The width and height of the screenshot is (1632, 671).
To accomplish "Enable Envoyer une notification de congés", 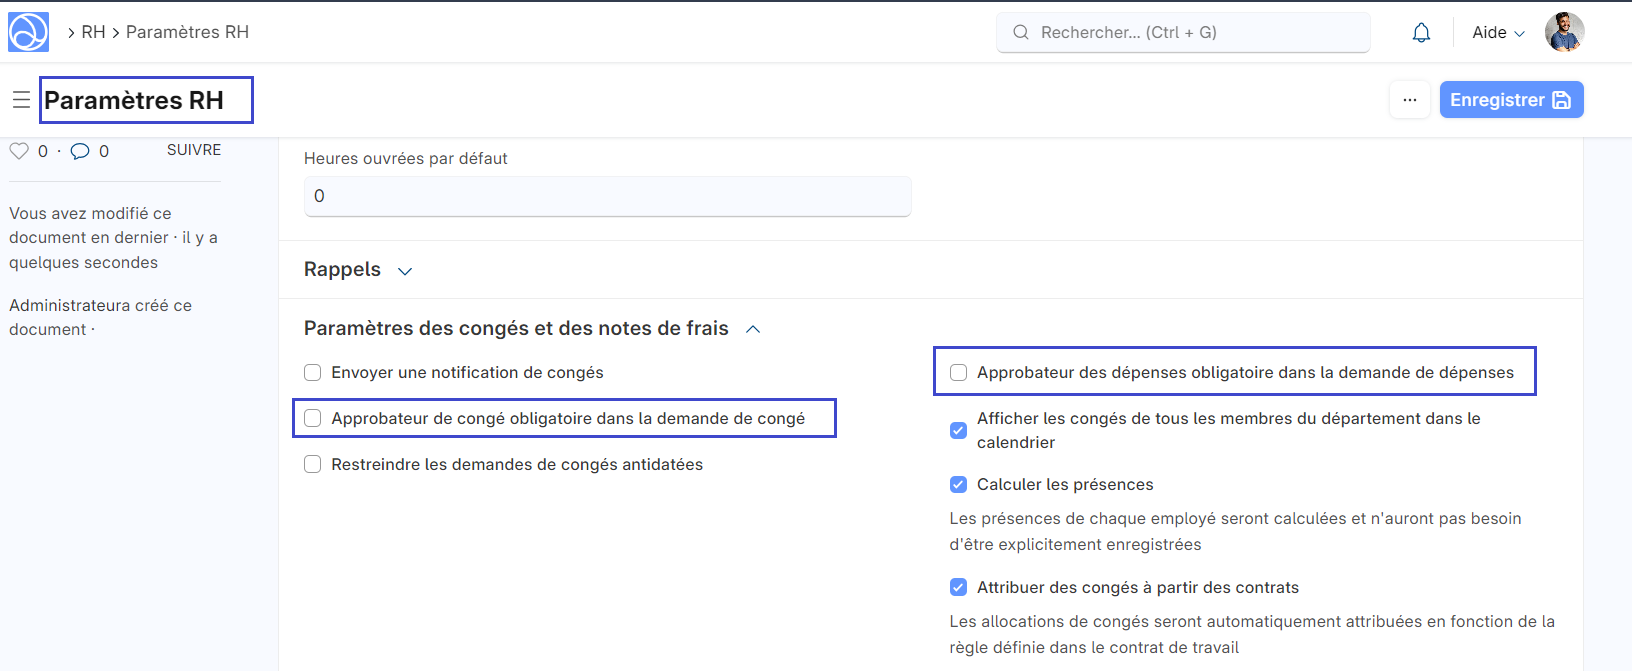I will (313, 373).
